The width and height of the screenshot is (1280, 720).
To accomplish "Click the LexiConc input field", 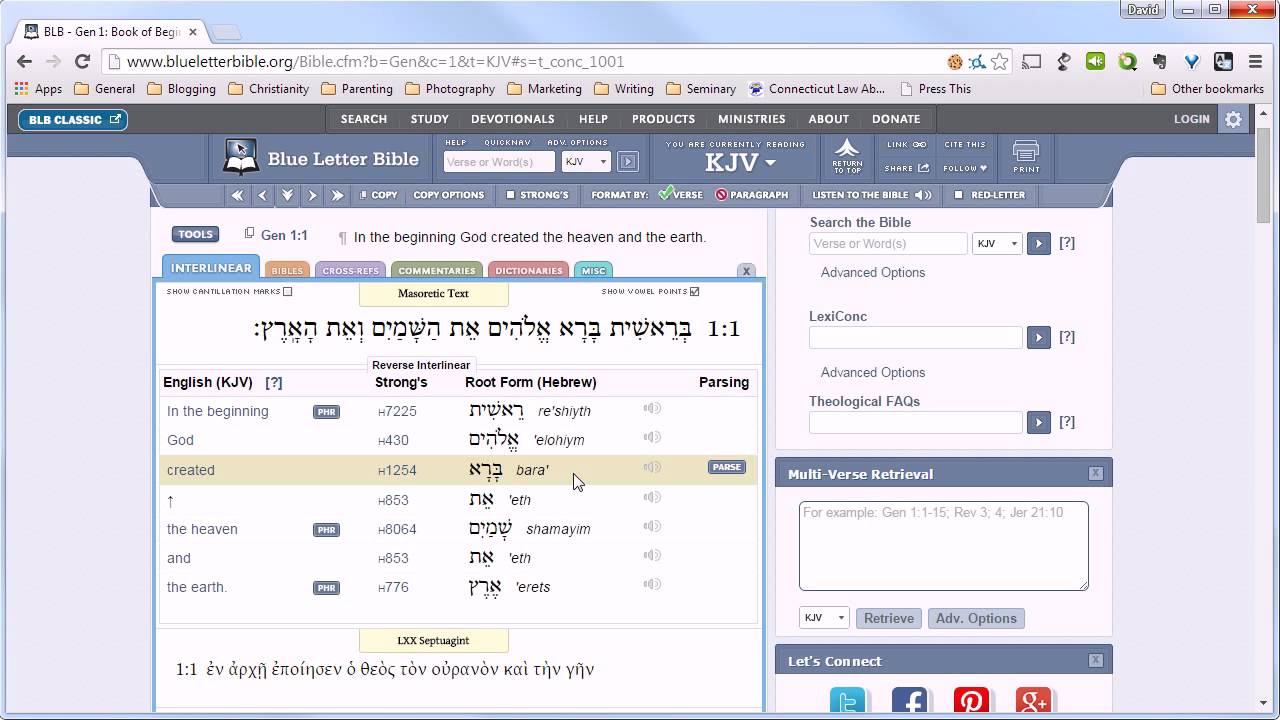I will pyautogui.click(x=915, y=337).
